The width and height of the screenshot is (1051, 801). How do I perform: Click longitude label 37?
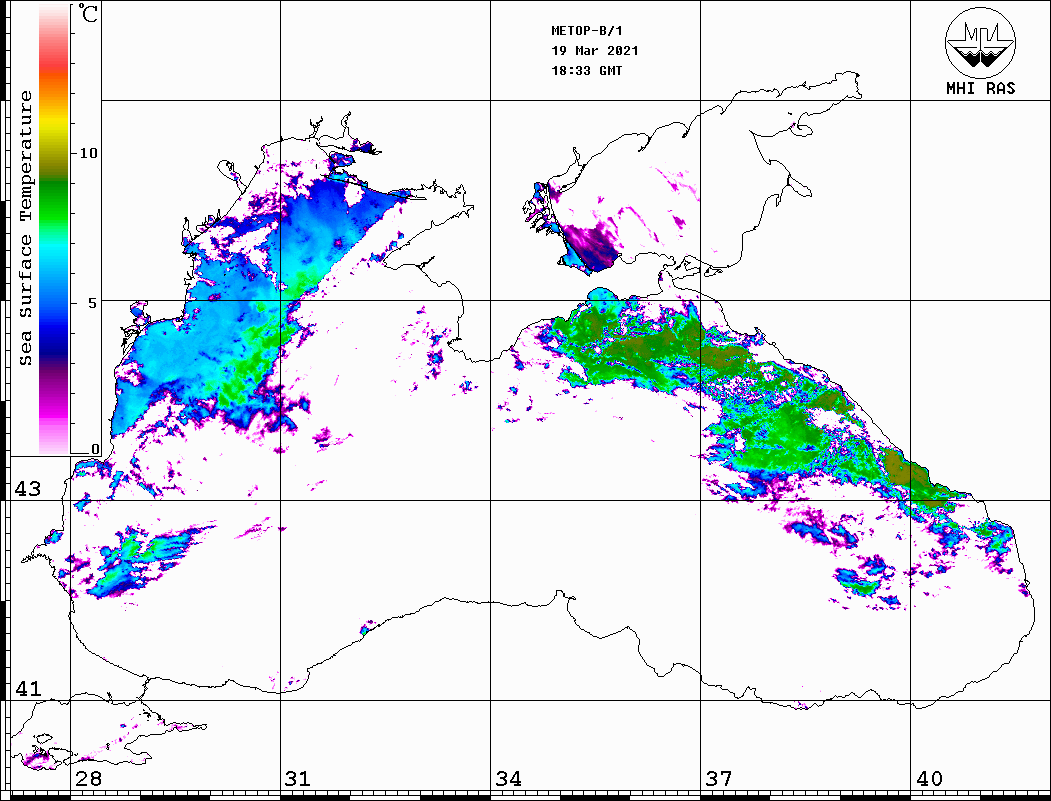[719, 778]
